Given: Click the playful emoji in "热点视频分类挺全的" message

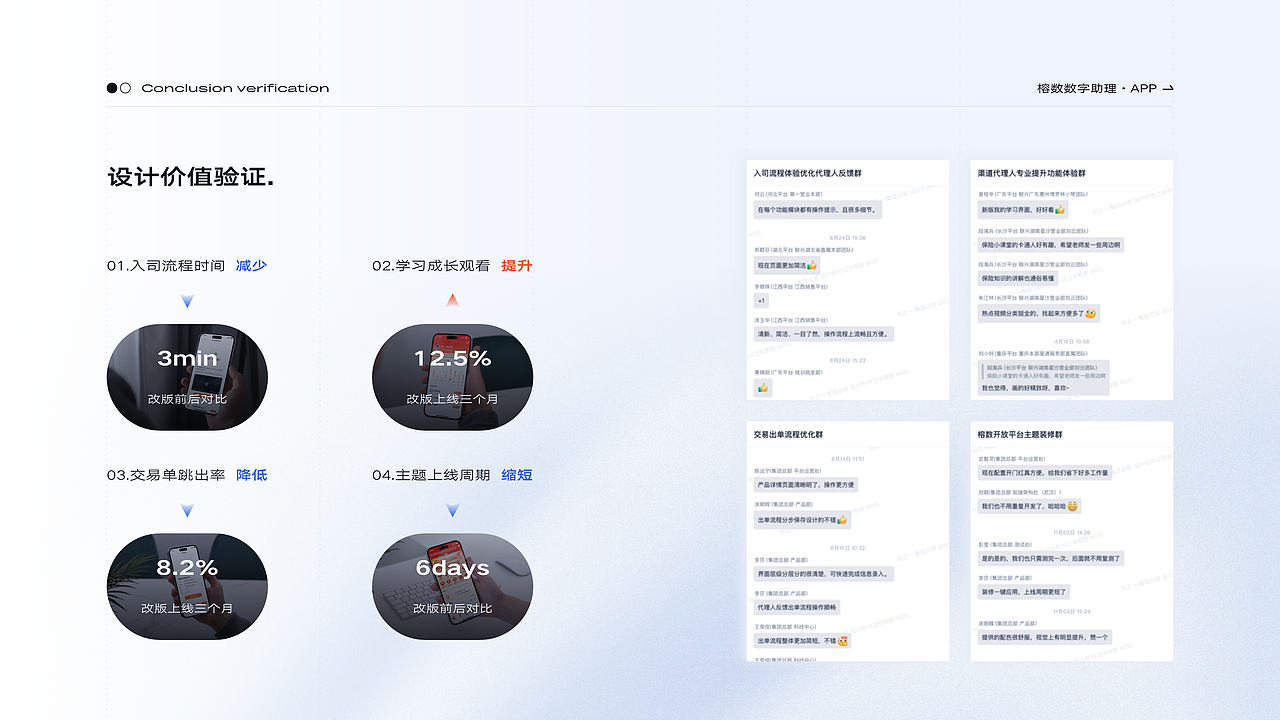Looking at the screenshot, I should (1090, 314).
